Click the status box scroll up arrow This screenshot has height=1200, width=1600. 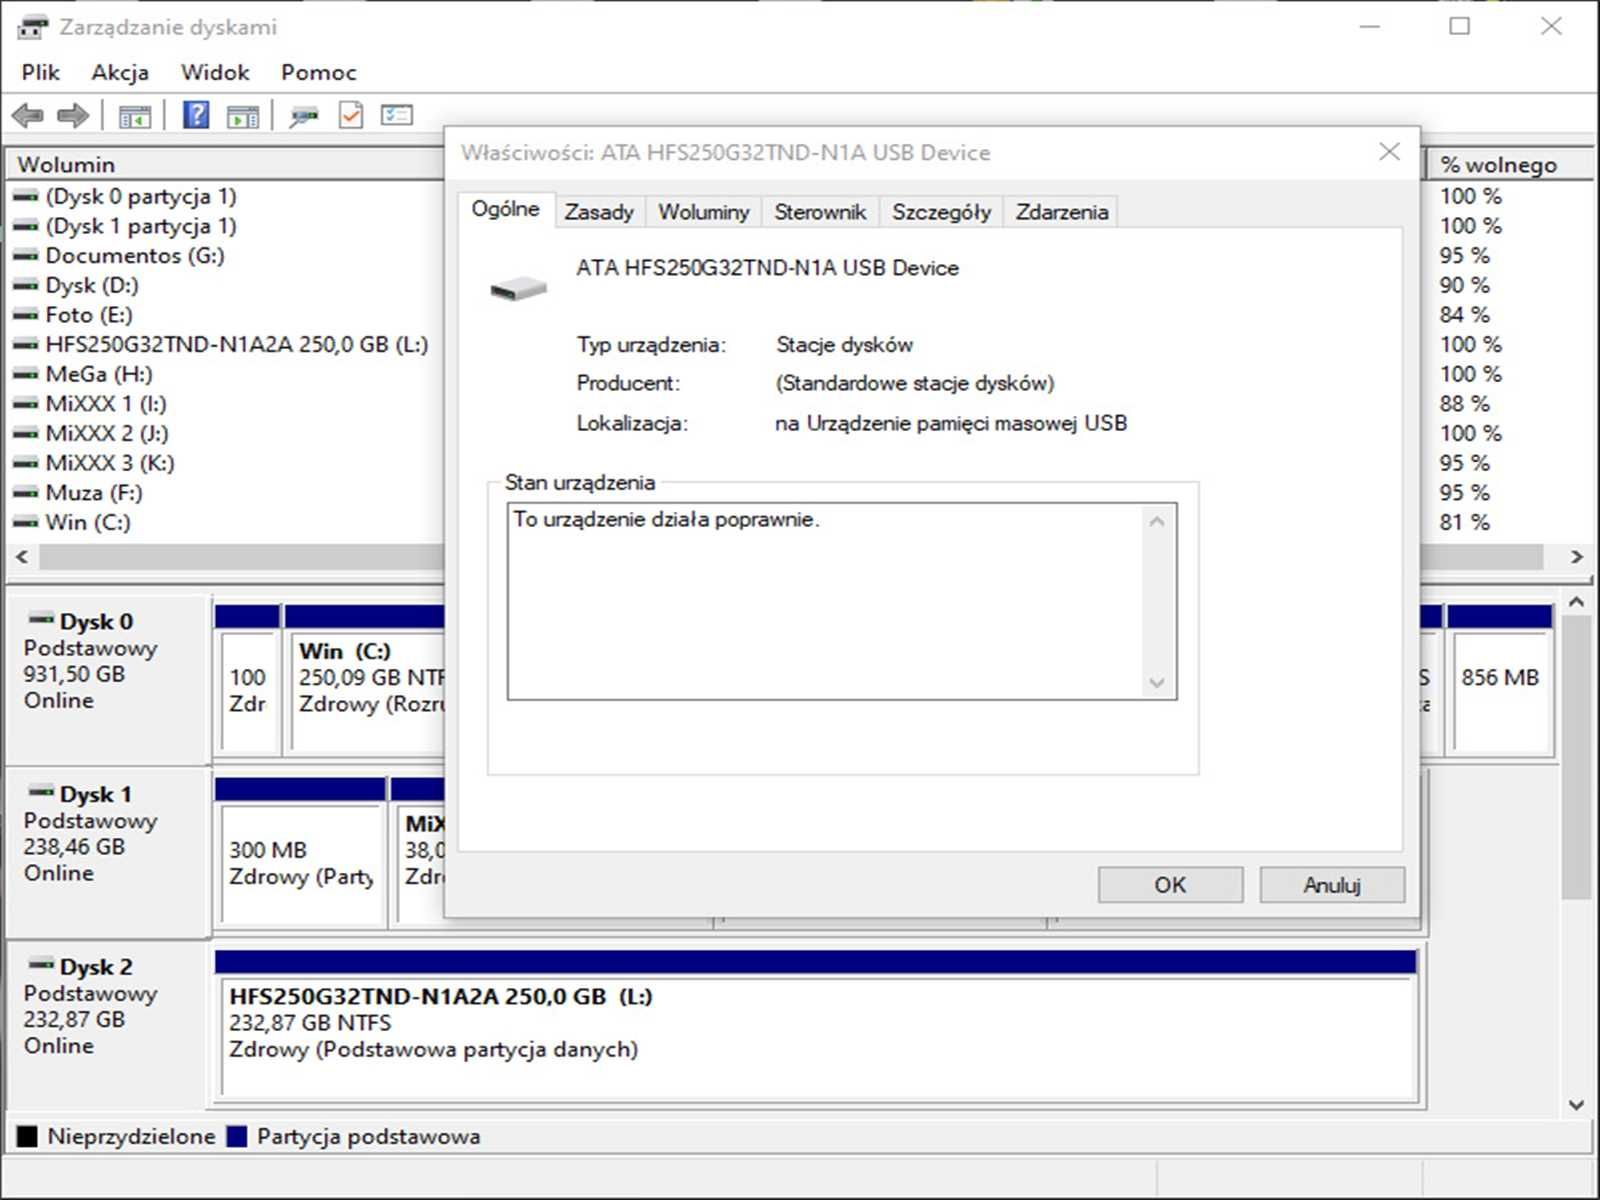(1157, 521)
